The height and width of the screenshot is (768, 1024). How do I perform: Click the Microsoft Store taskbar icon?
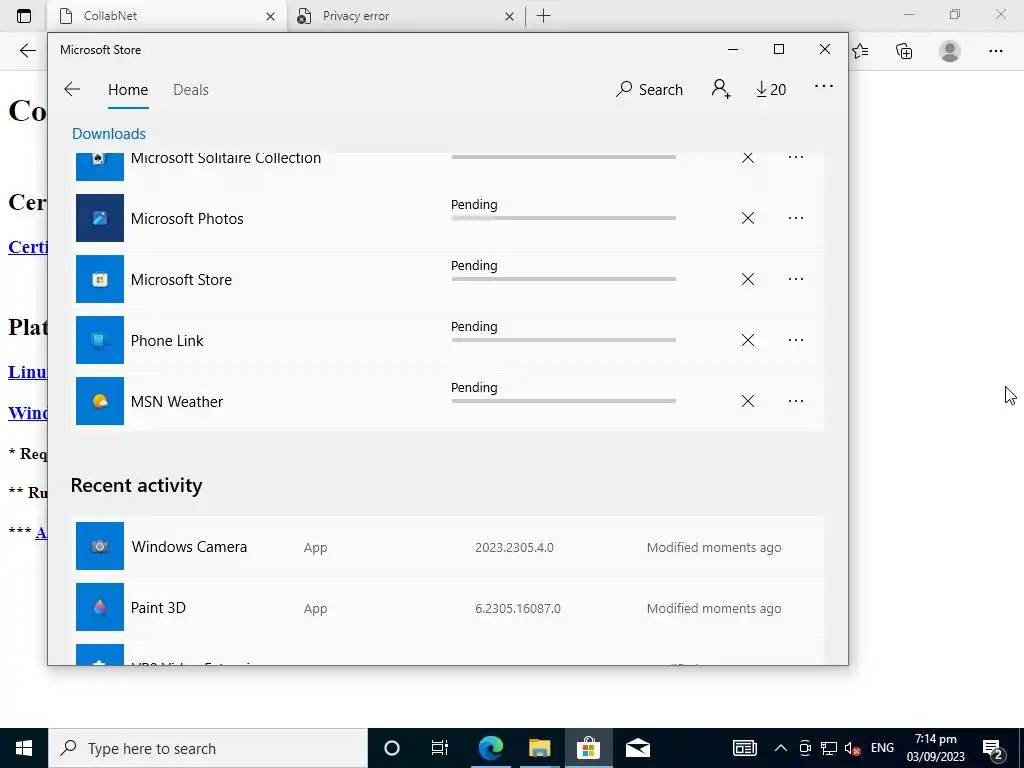coord(588,748)
